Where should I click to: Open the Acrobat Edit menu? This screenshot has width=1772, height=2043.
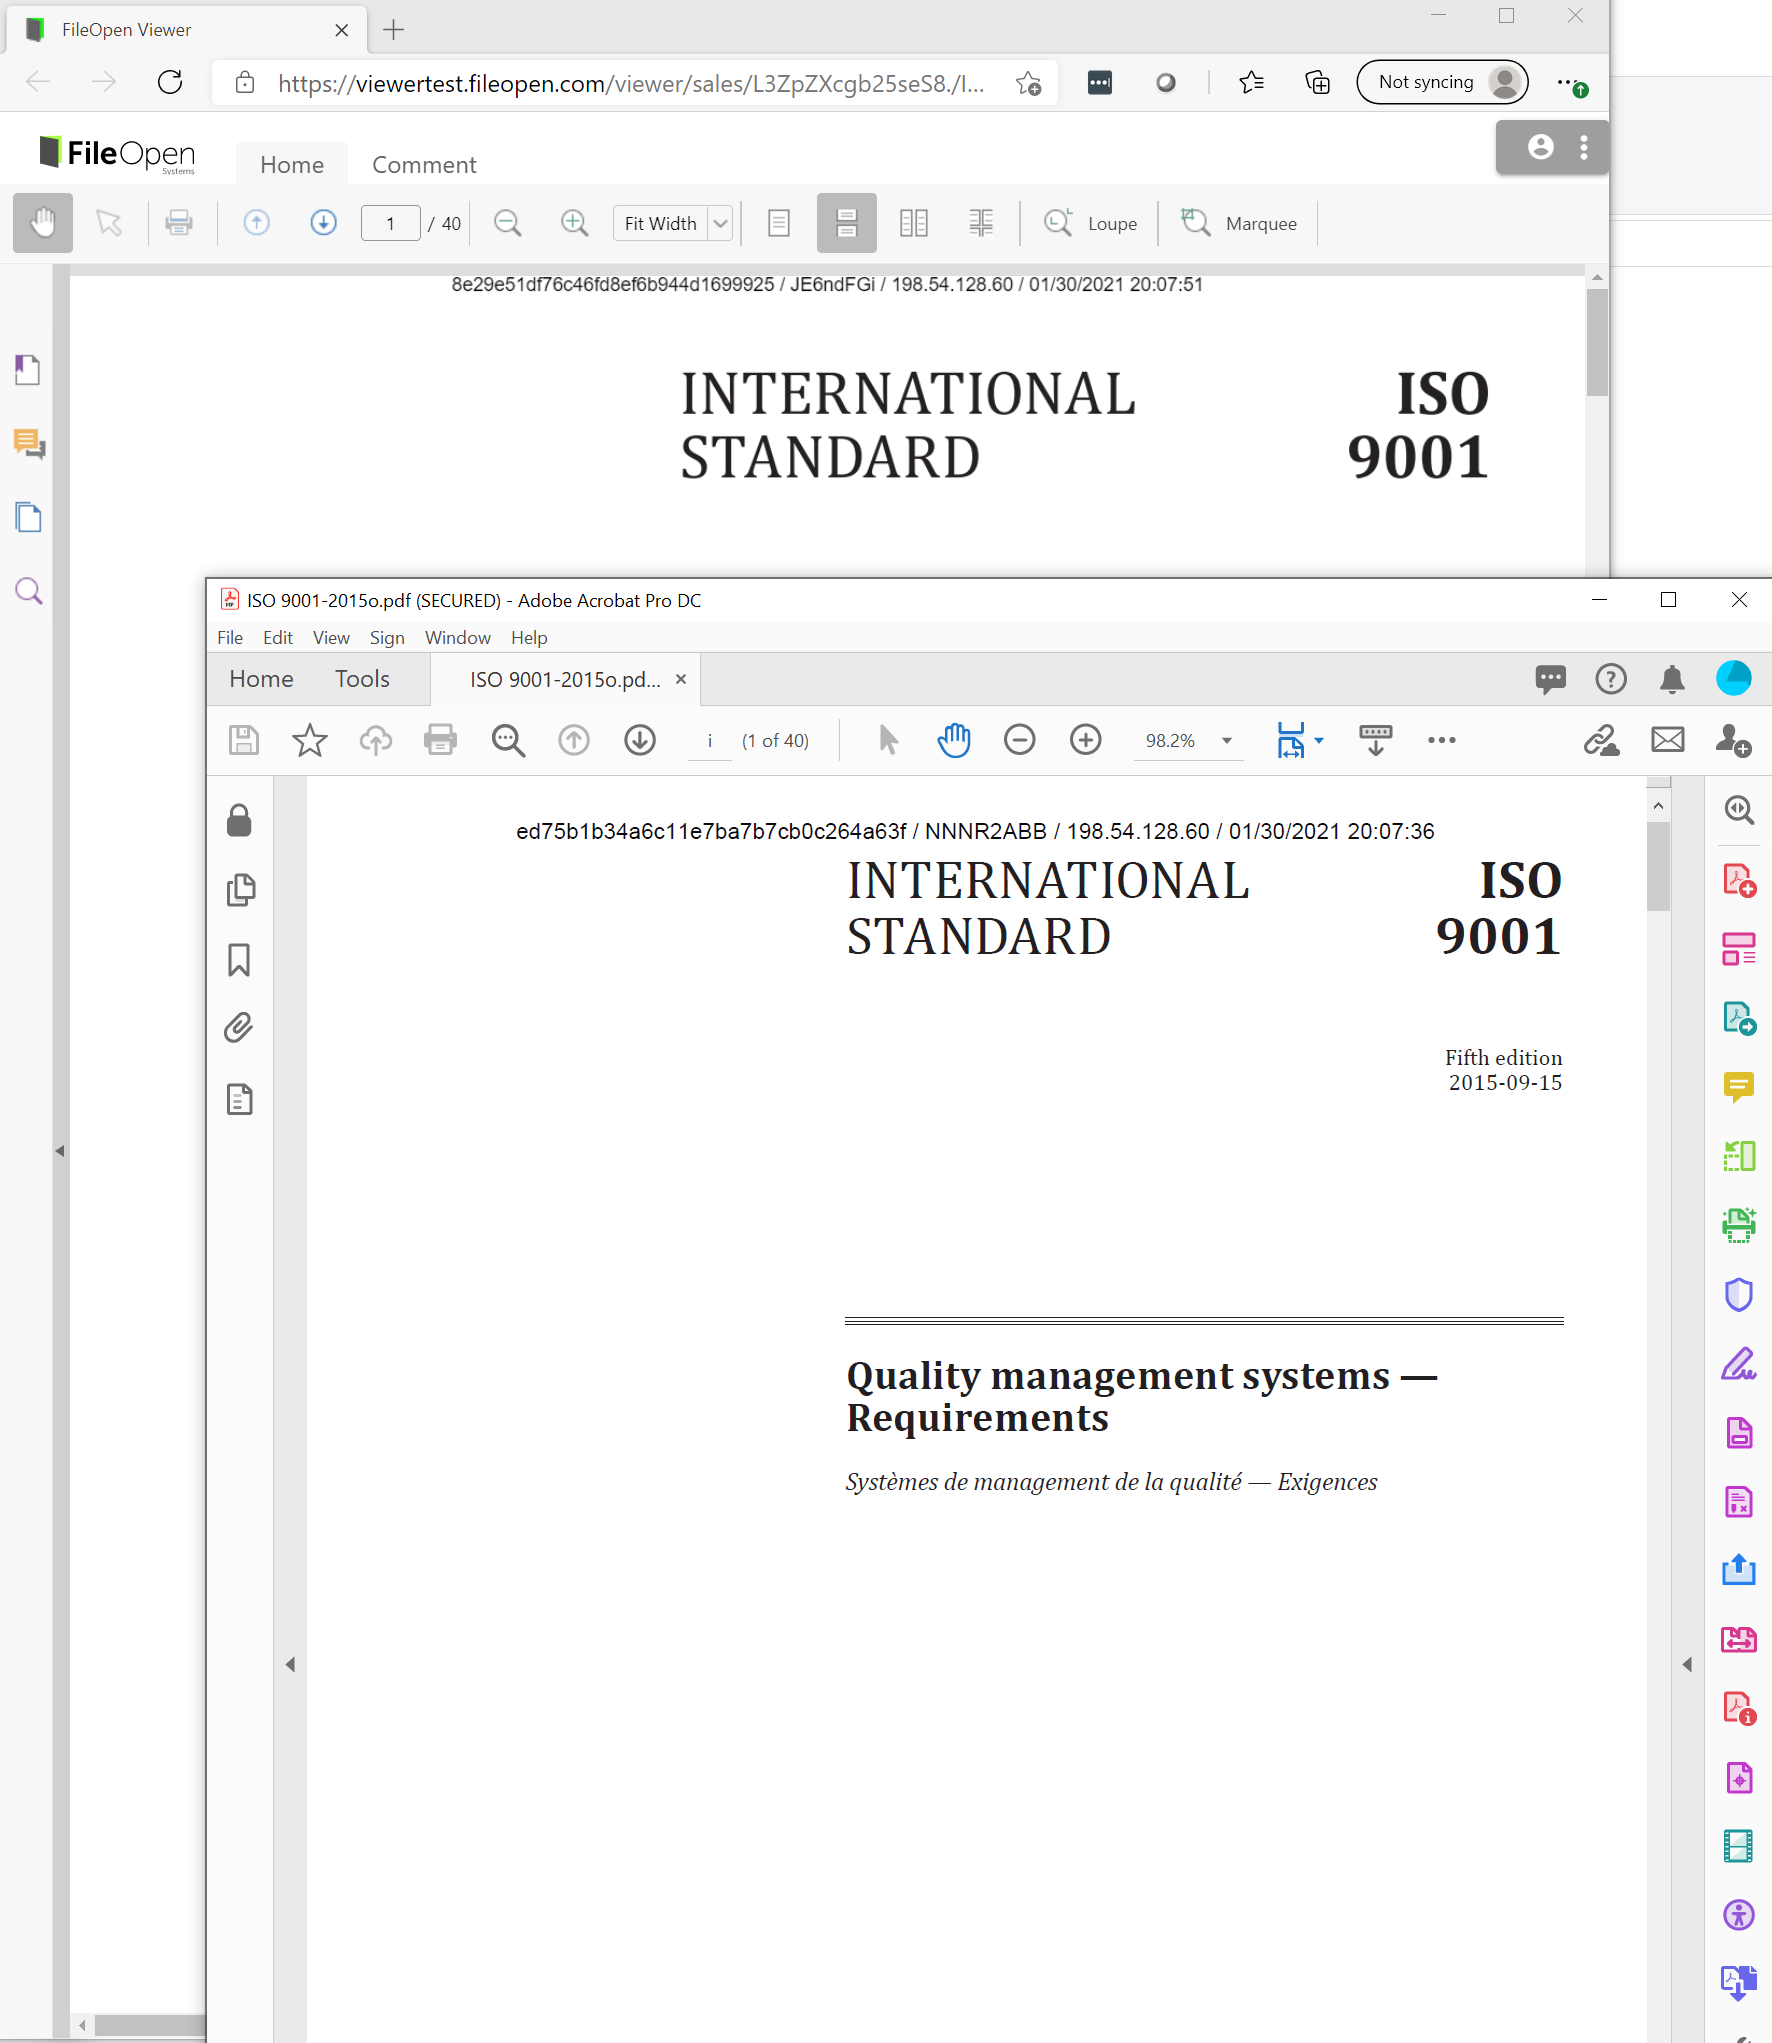point(278,638)
